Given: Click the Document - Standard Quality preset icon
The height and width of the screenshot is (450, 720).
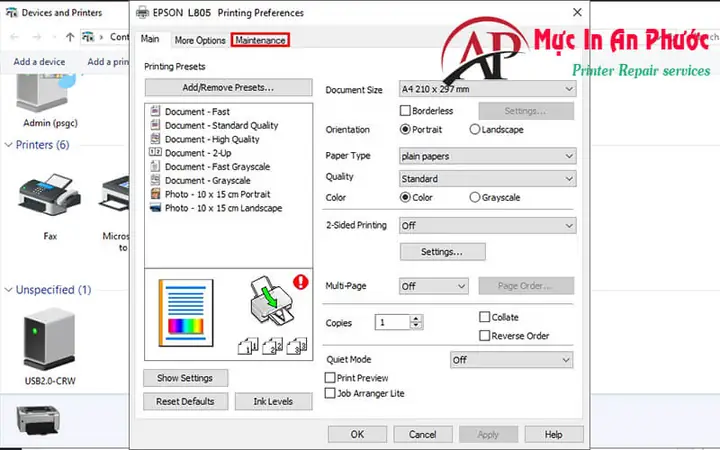Looking at the screenshot, I should click(155, 125).
